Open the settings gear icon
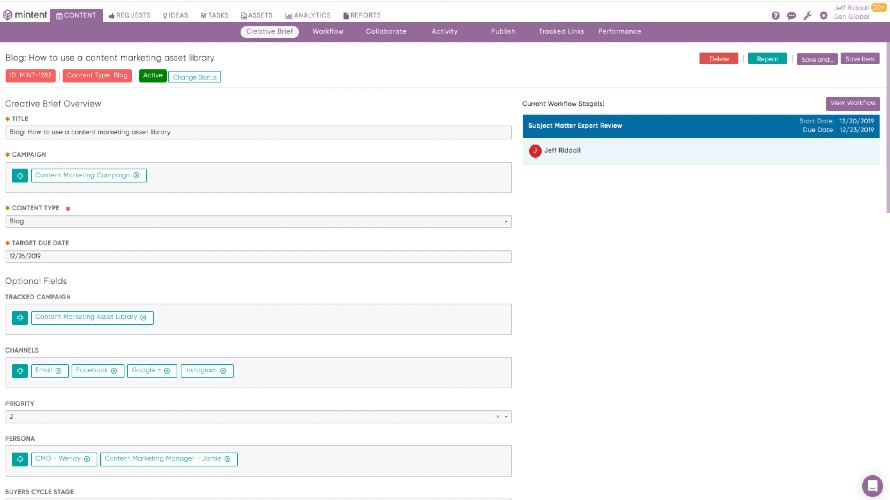 (x=823, y=16)
